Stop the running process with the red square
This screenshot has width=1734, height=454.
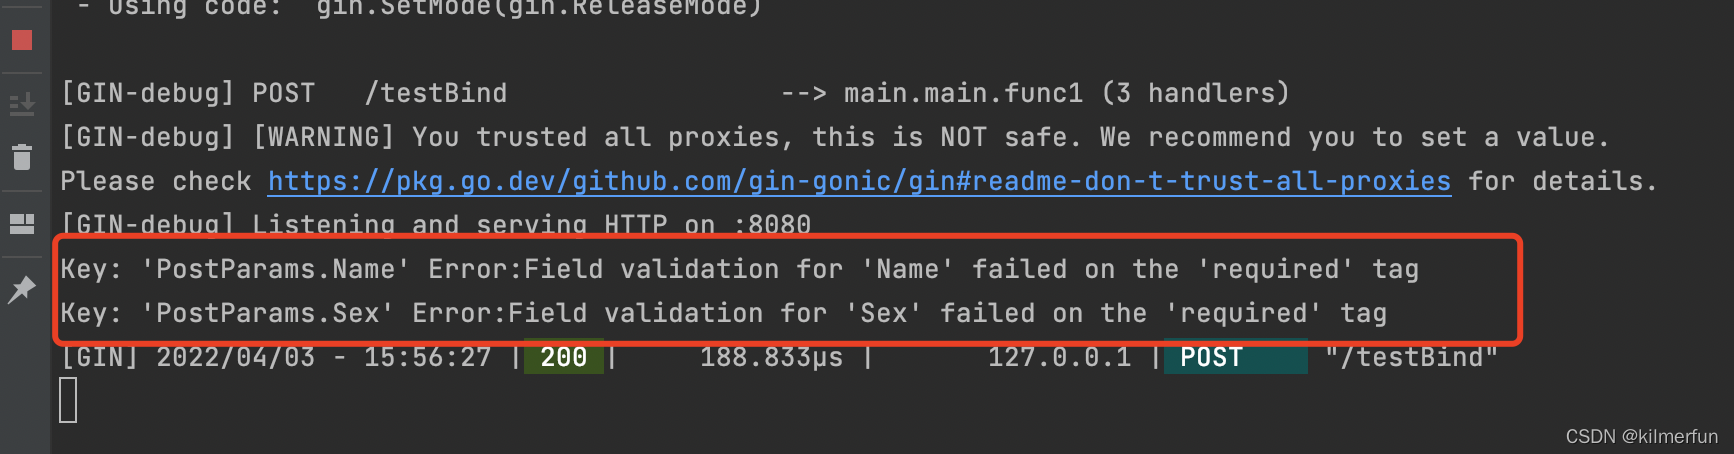click(x=22, y=40)
